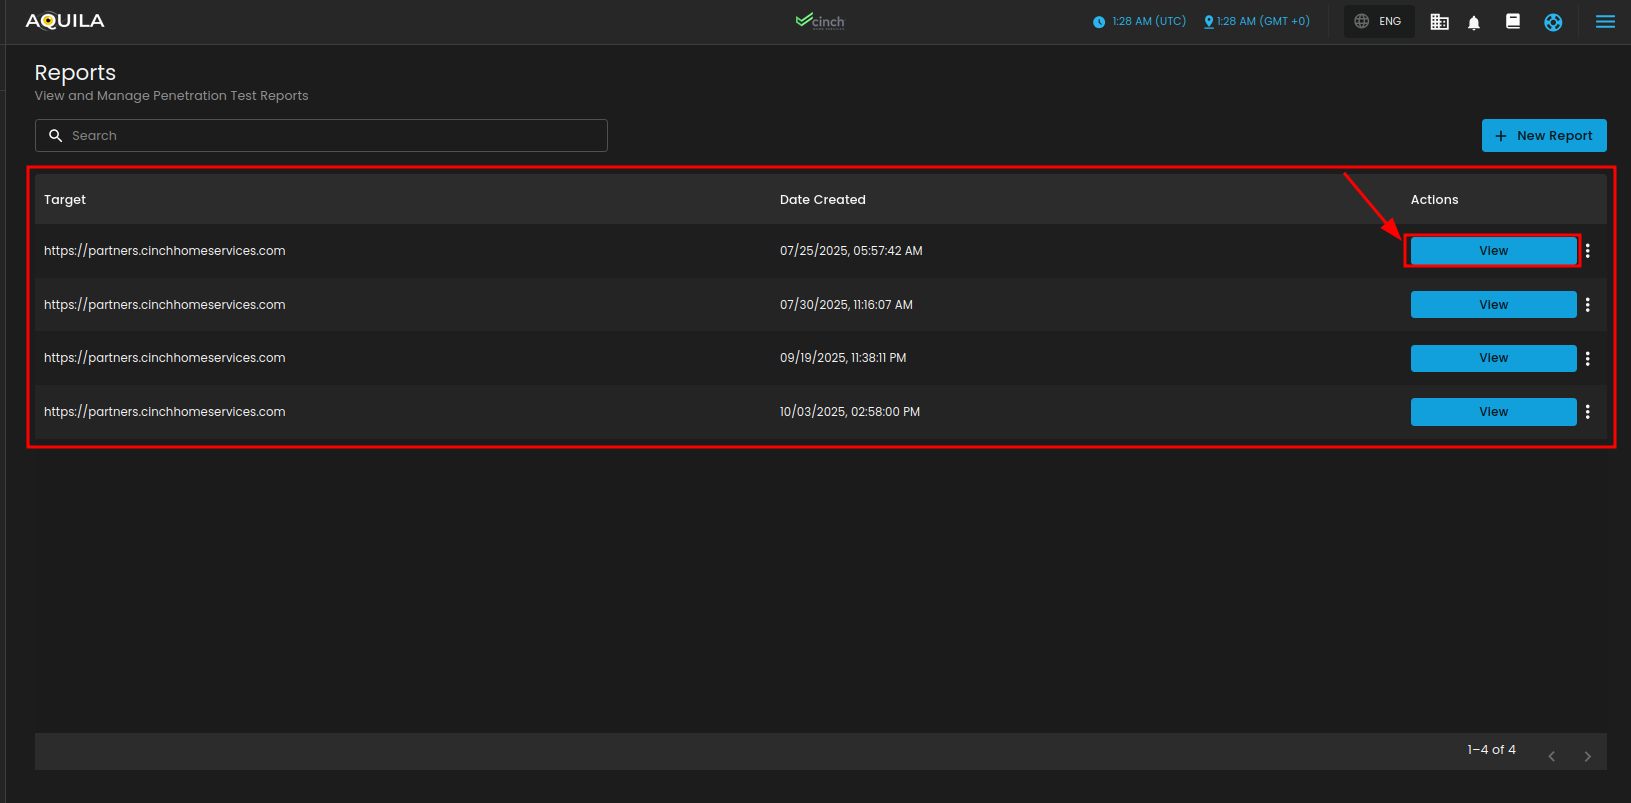Create a New Report
1631x803 pixels.
tap(1543, 136)
